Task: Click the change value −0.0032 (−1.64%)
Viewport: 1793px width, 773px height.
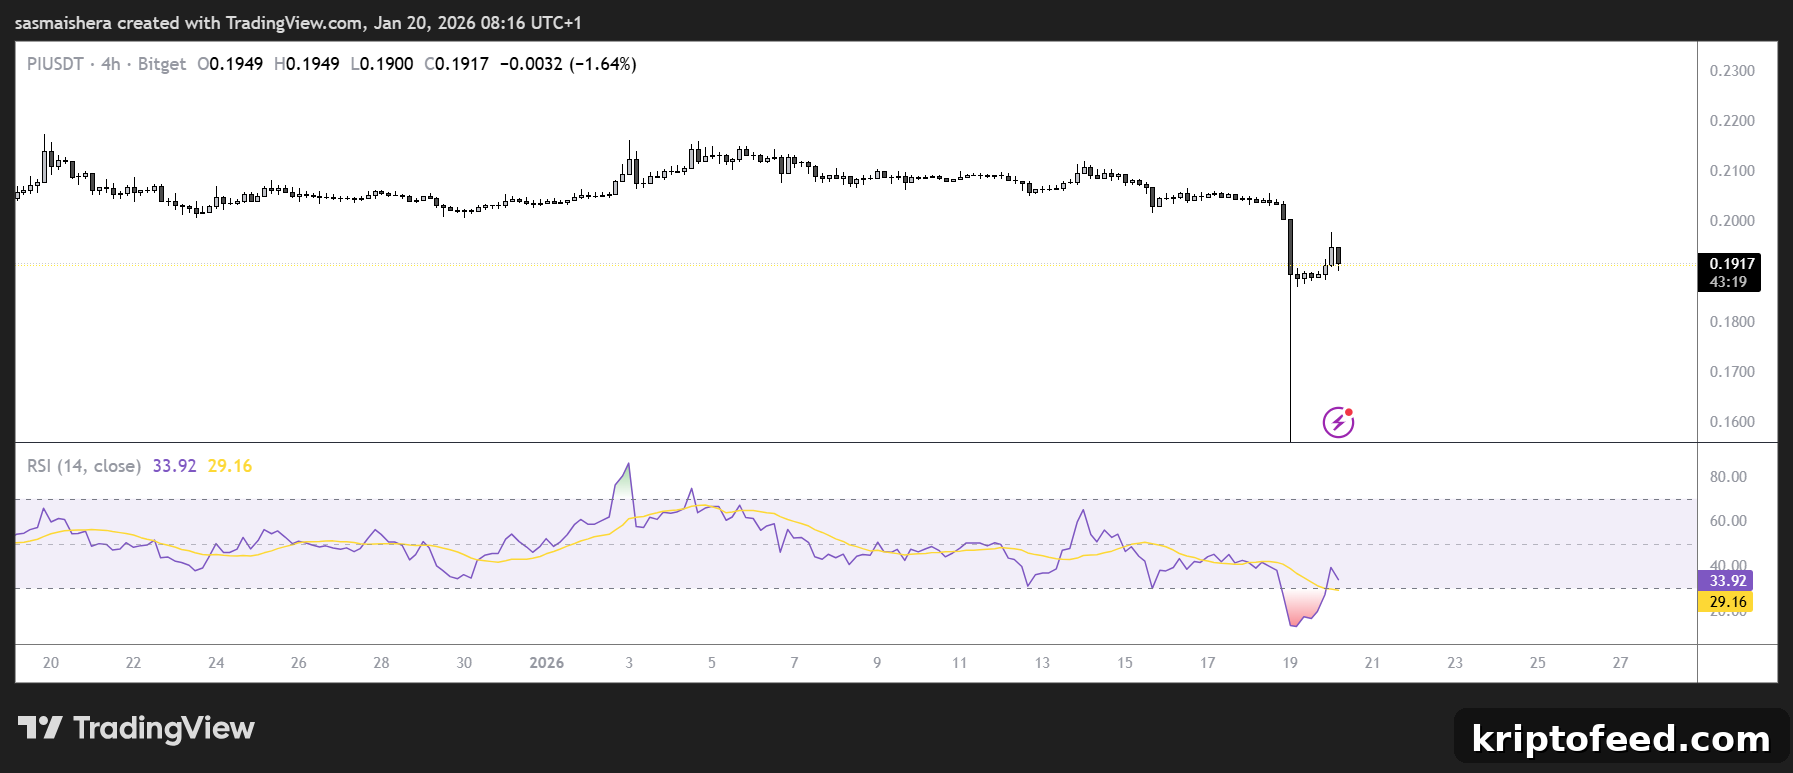Action: [x=568, y=64]
